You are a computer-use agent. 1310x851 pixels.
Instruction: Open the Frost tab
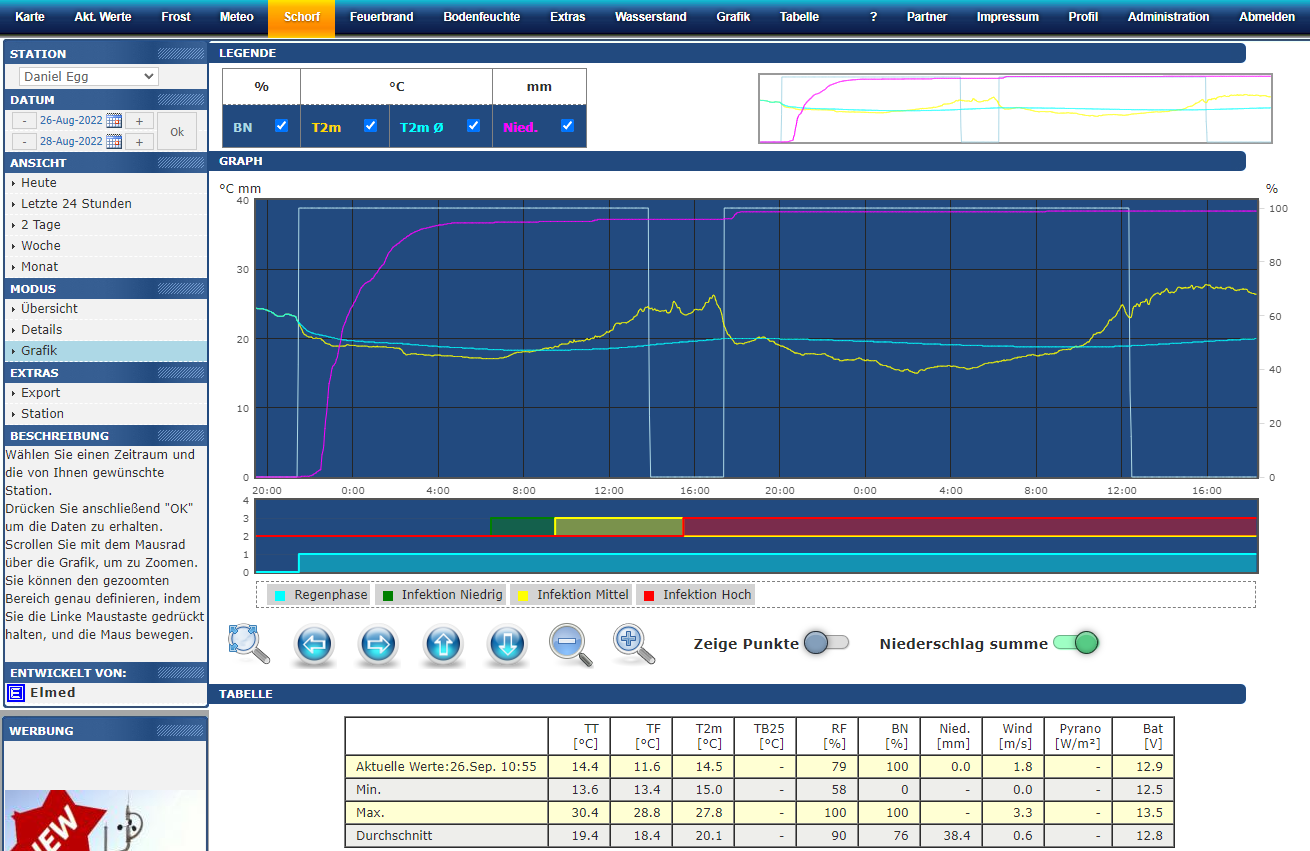(x=176, y=17)
